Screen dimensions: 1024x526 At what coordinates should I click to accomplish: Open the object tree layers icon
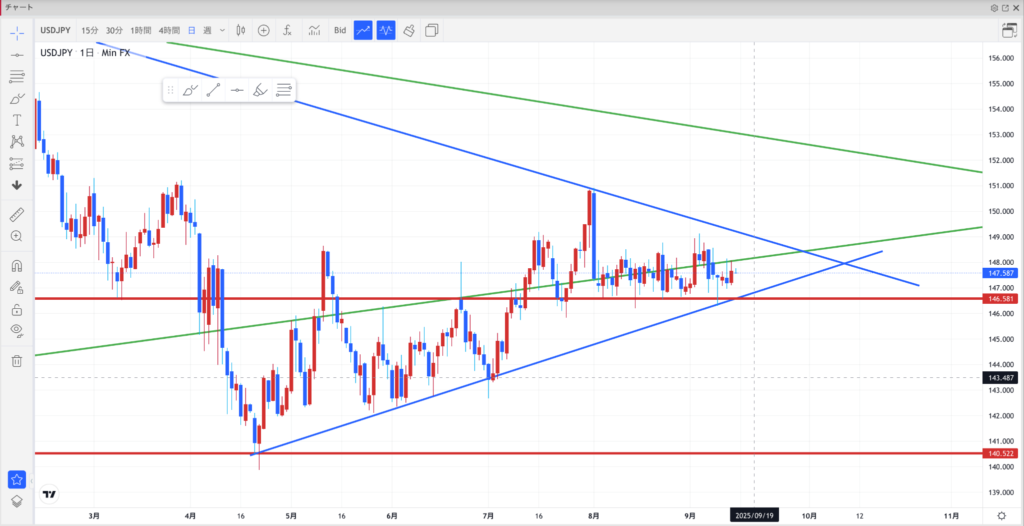[17, 501]
